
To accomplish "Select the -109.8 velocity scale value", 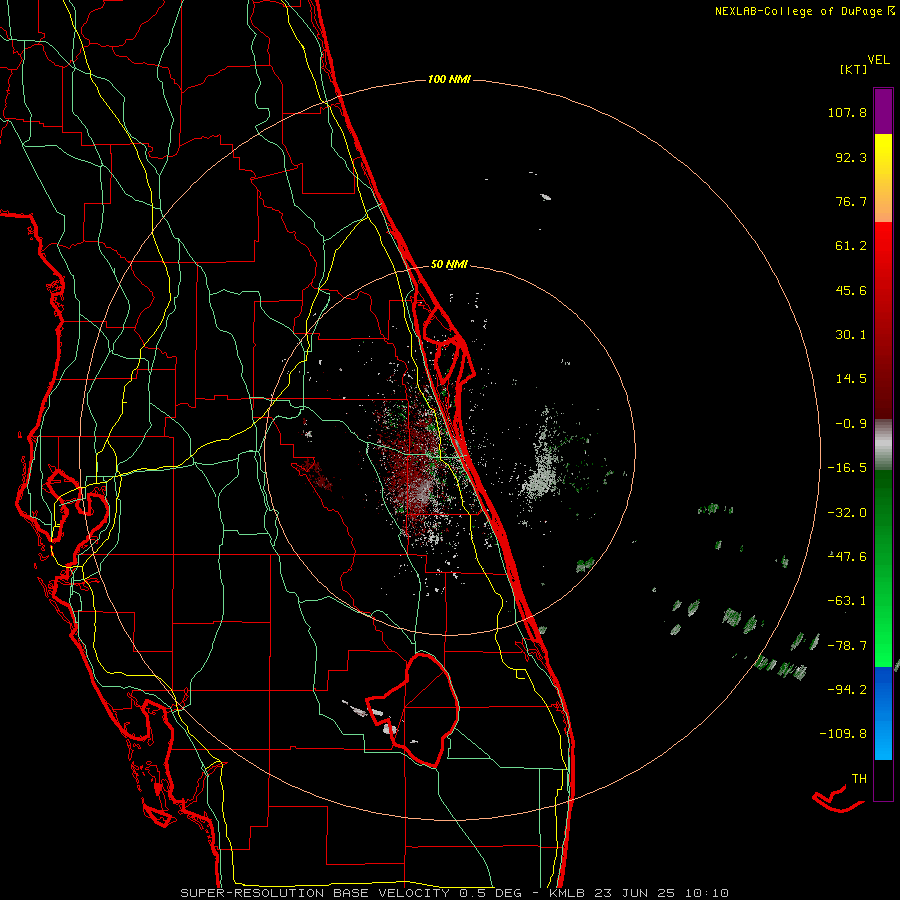I will click(x=843, y=734).
